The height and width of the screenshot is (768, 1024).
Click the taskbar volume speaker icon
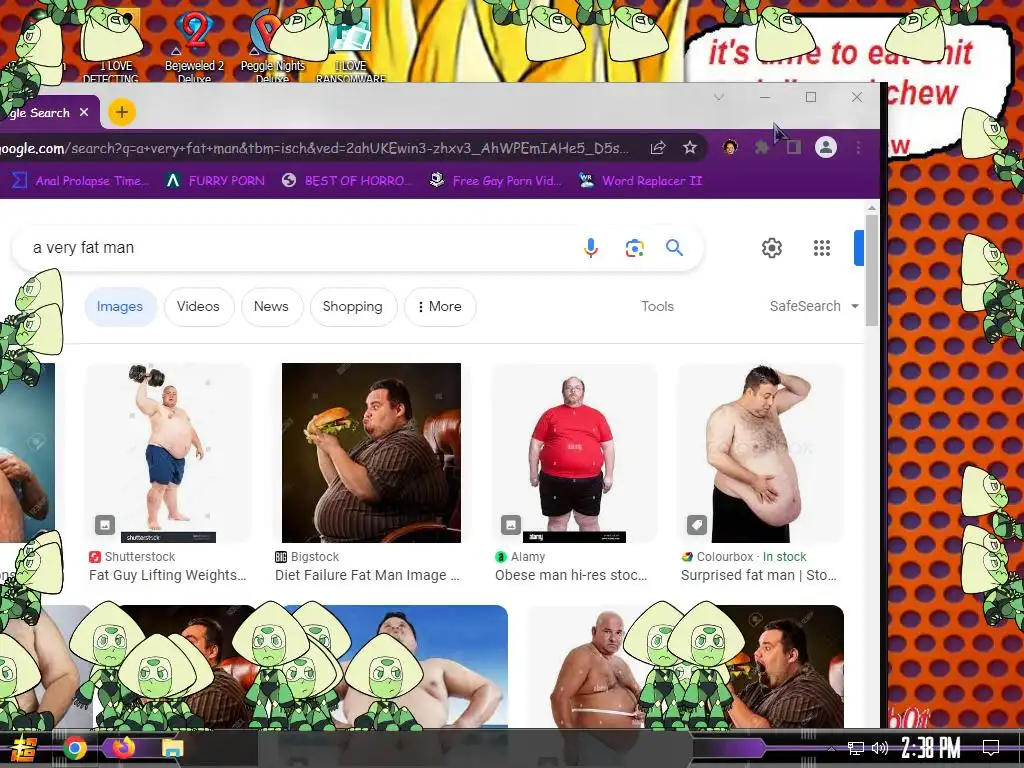pos(880,748)
